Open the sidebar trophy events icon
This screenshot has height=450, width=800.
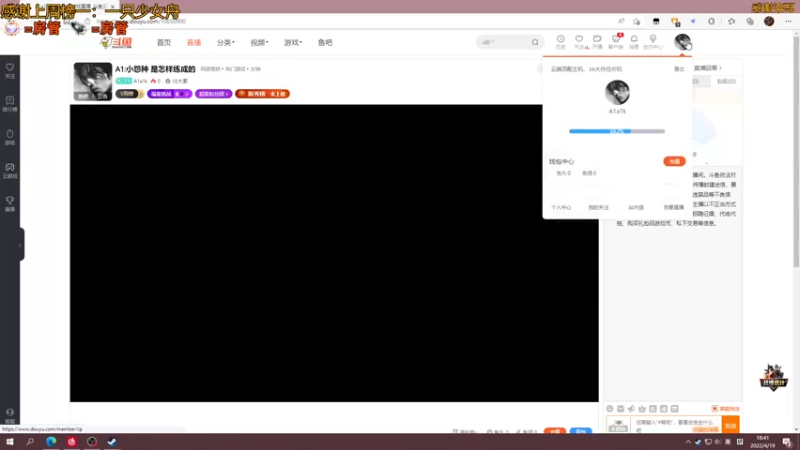tap(10, 204)
